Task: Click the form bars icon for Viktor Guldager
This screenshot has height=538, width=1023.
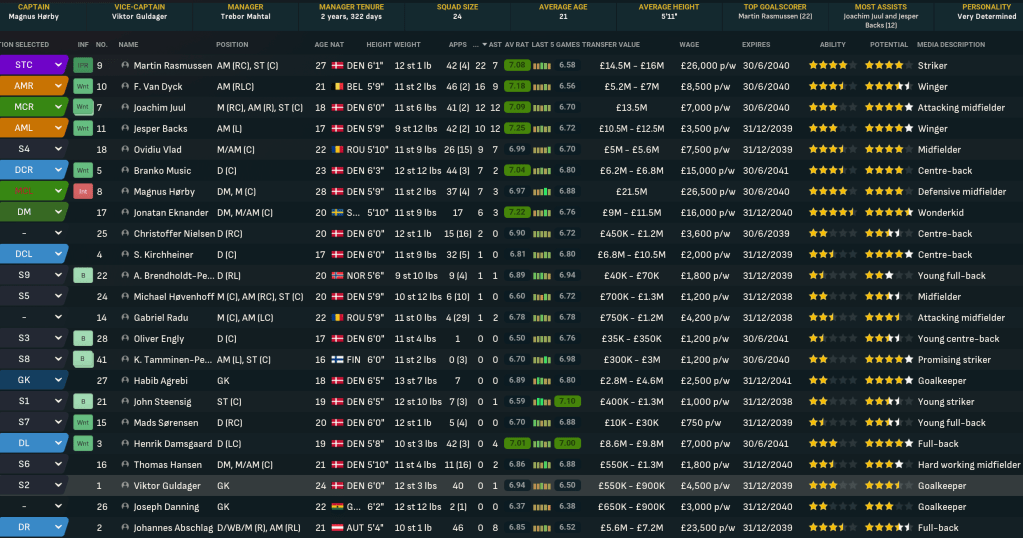Action: tap(541, 485)
